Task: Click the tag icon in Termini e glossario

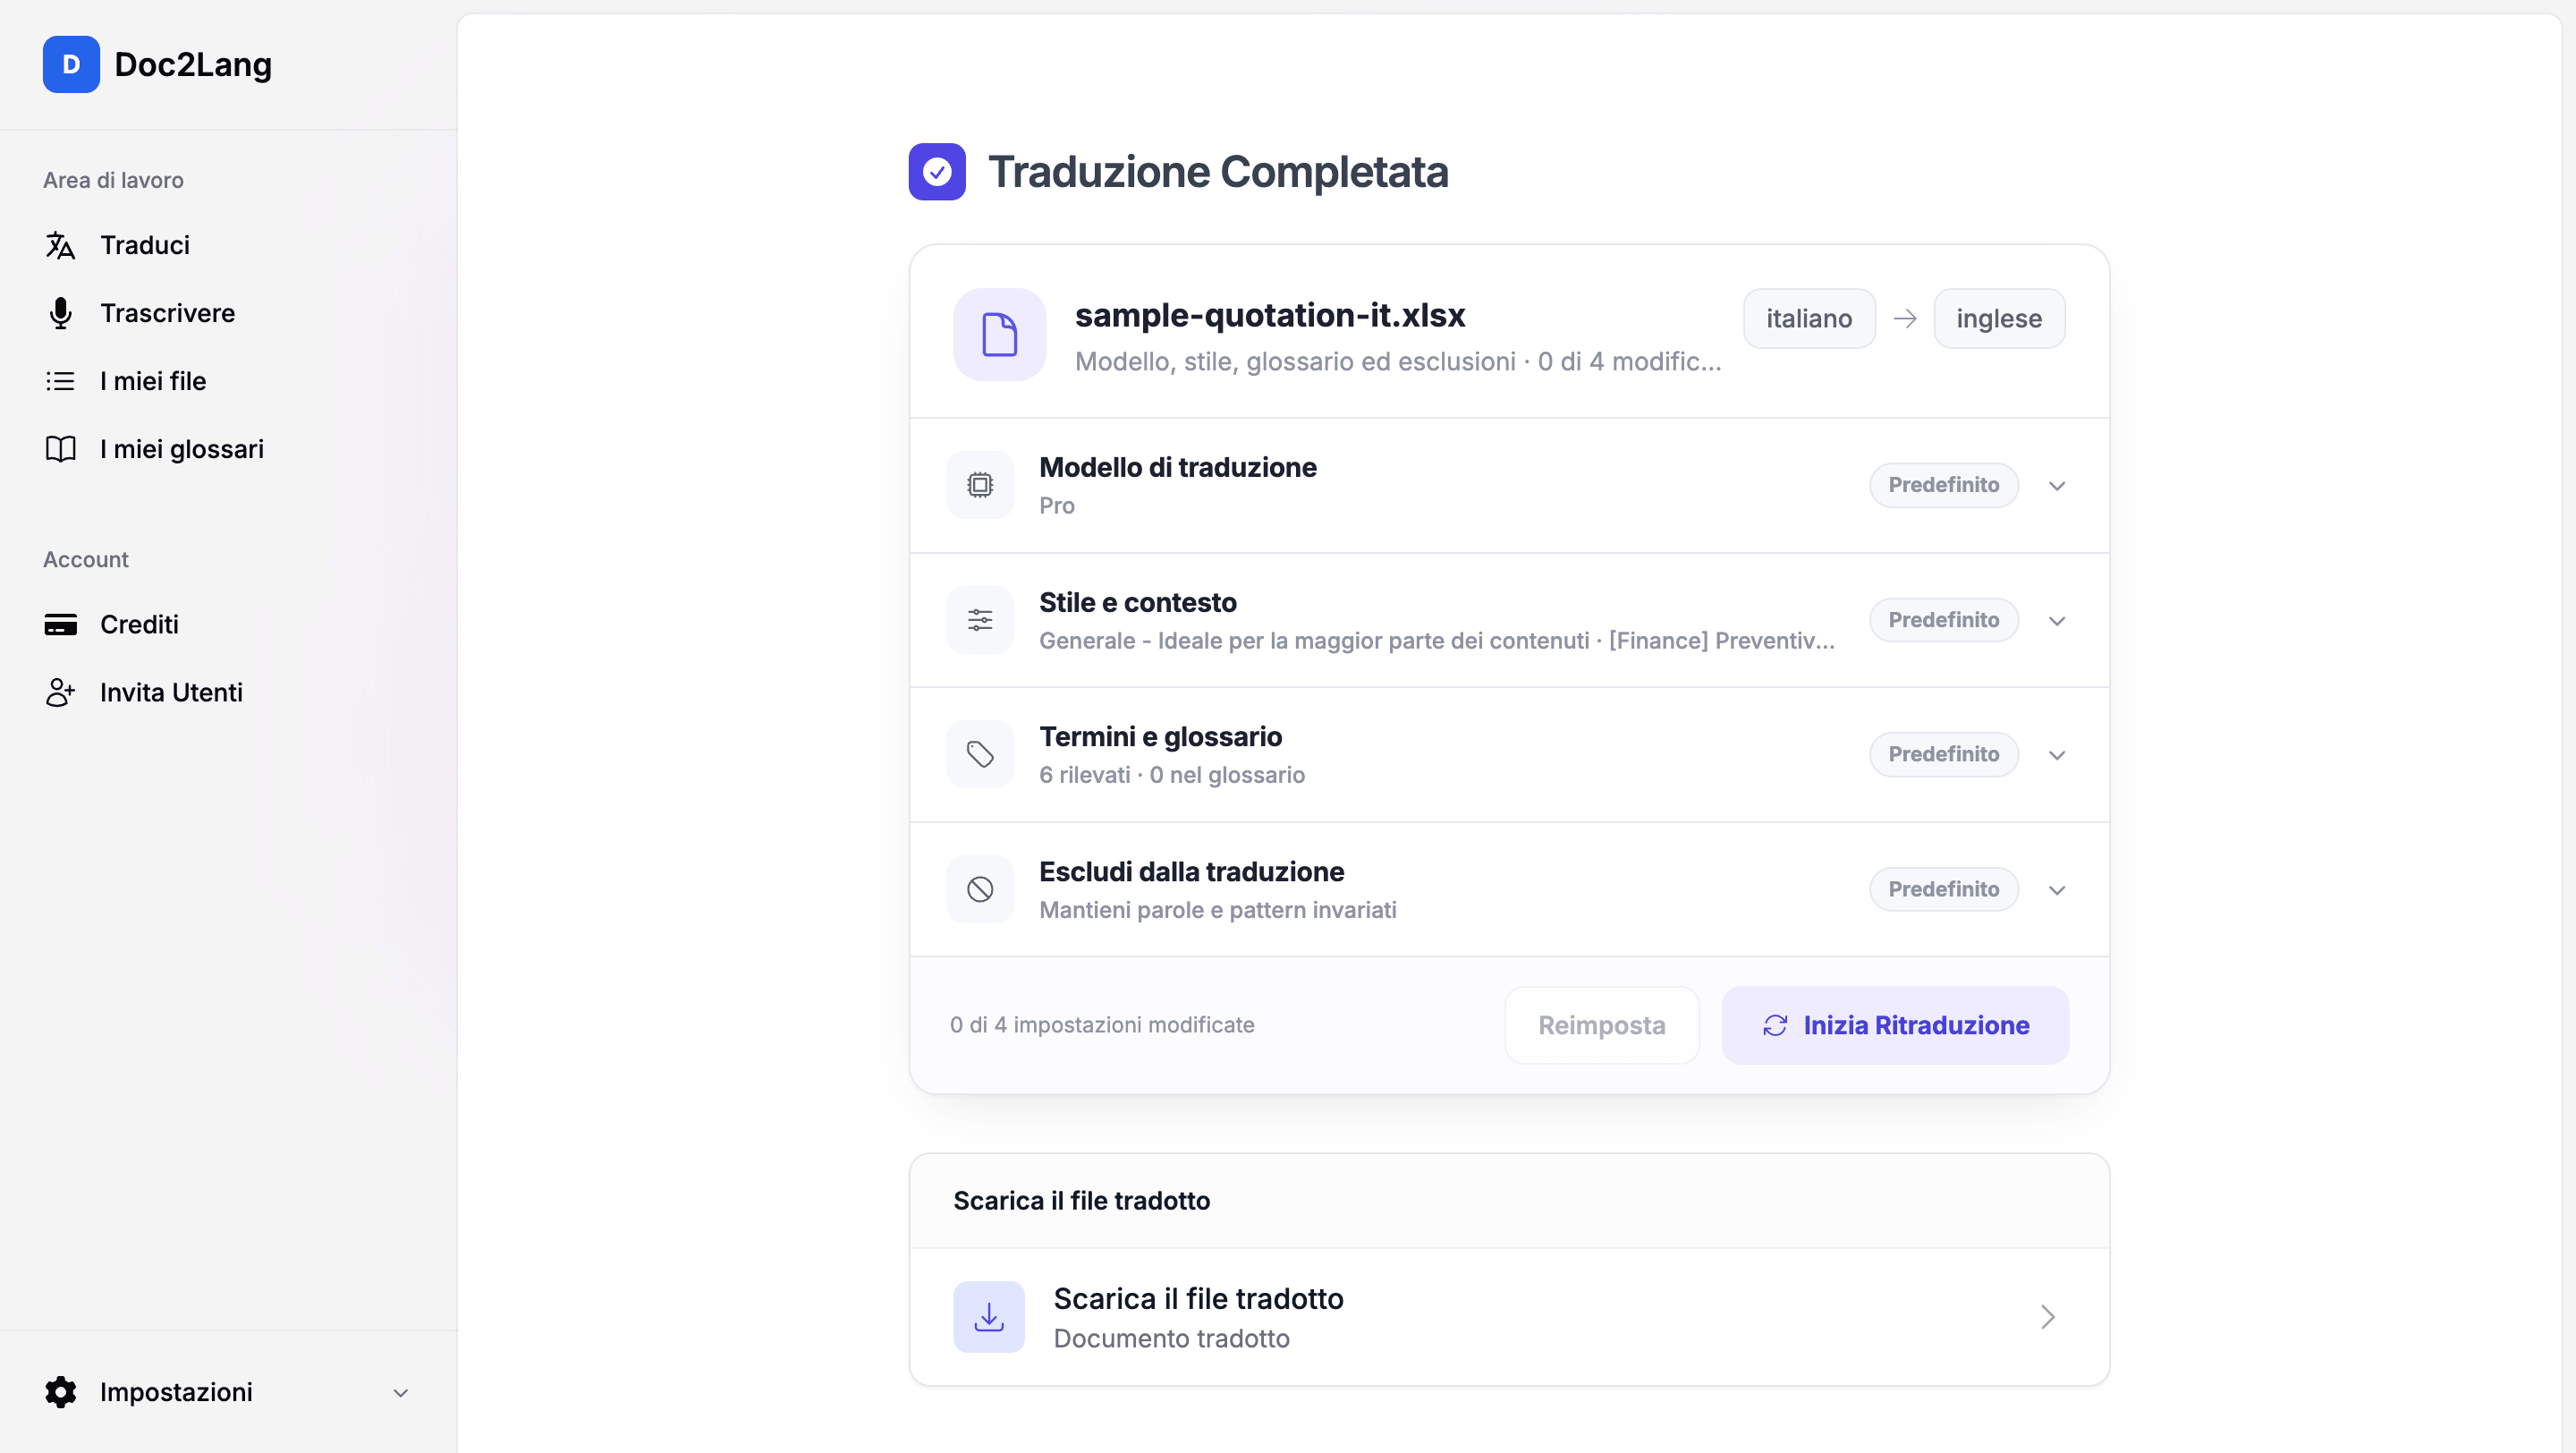Action: [980, 754]
